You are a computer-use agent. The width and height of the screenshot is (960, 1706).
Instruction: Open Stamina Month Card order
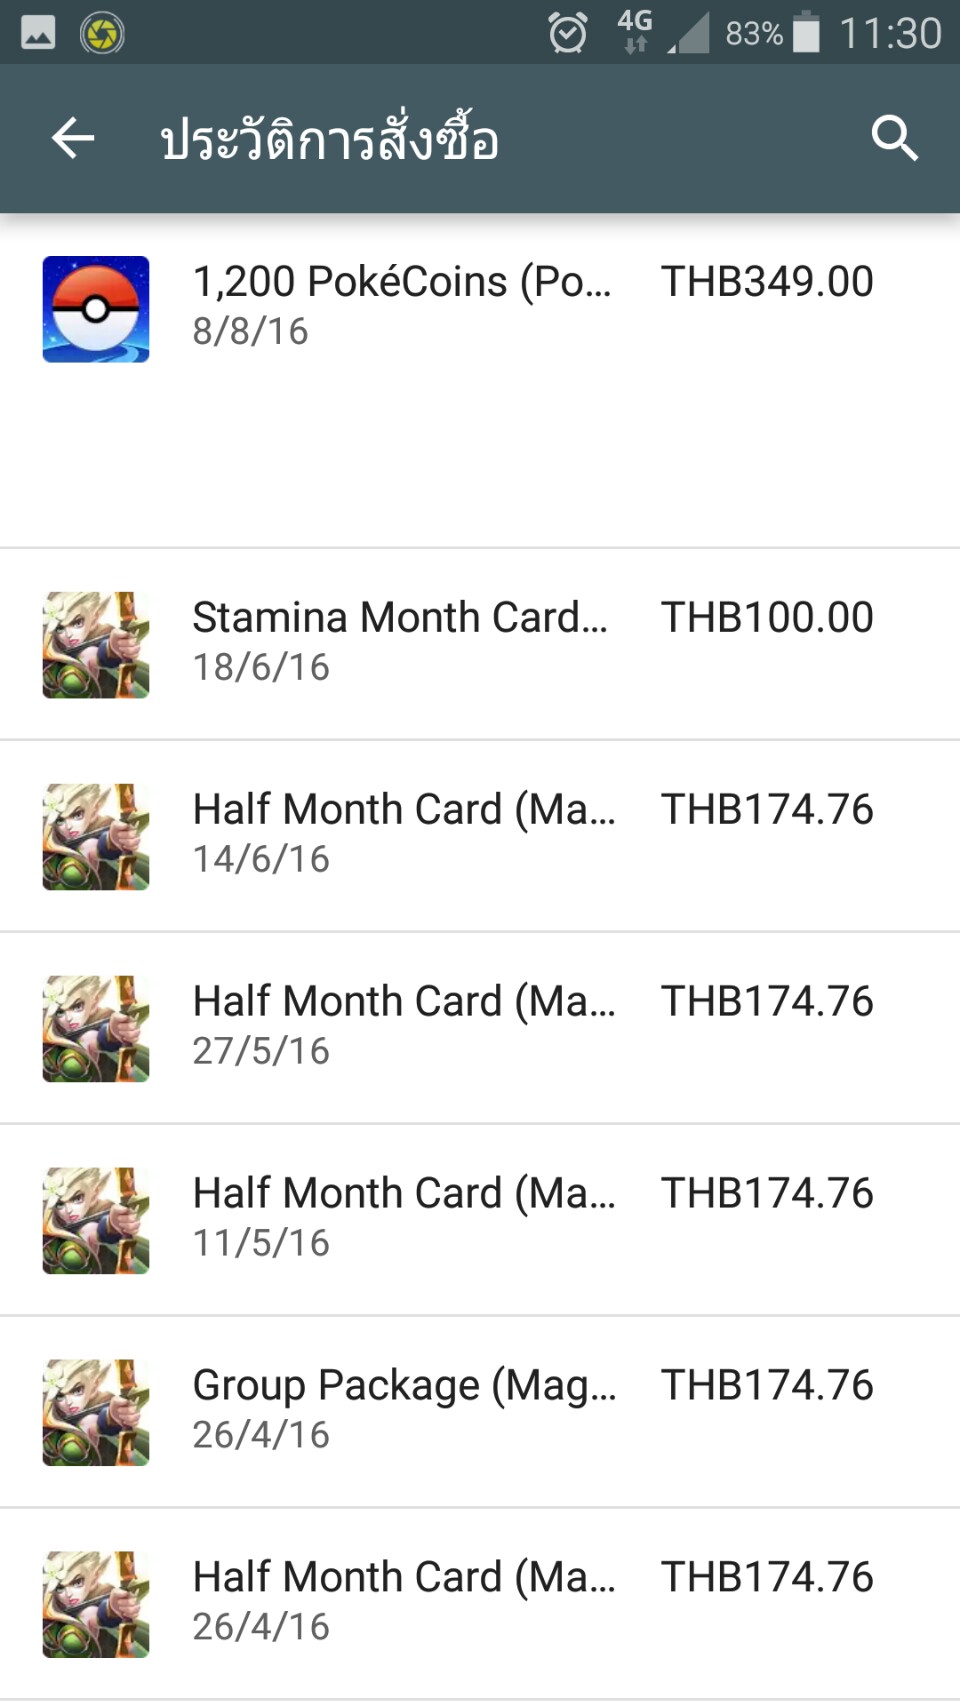coord(480,645)
